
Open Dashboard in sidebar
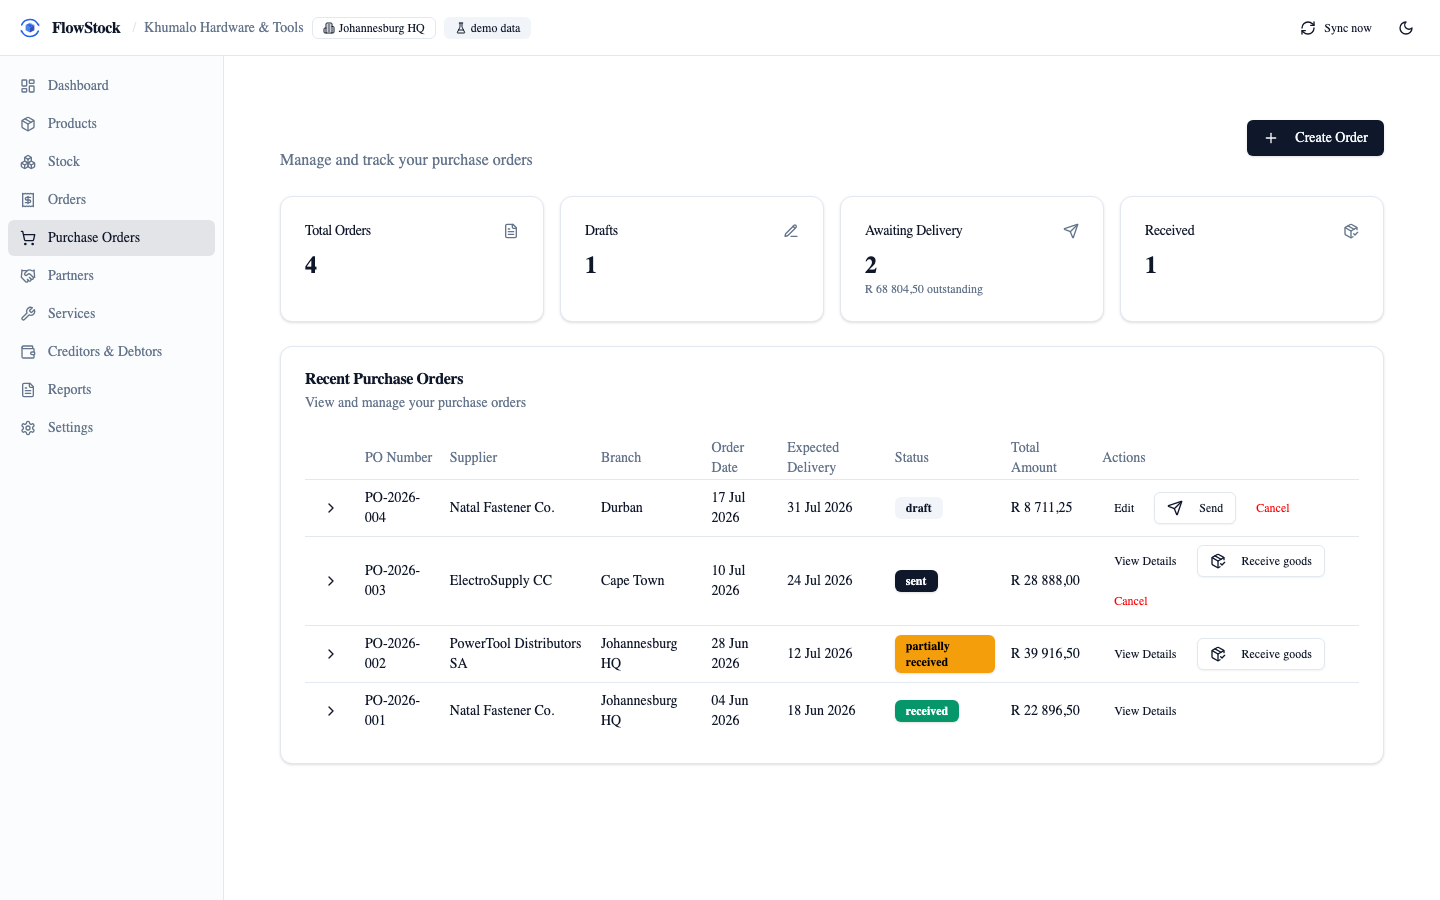111,86
